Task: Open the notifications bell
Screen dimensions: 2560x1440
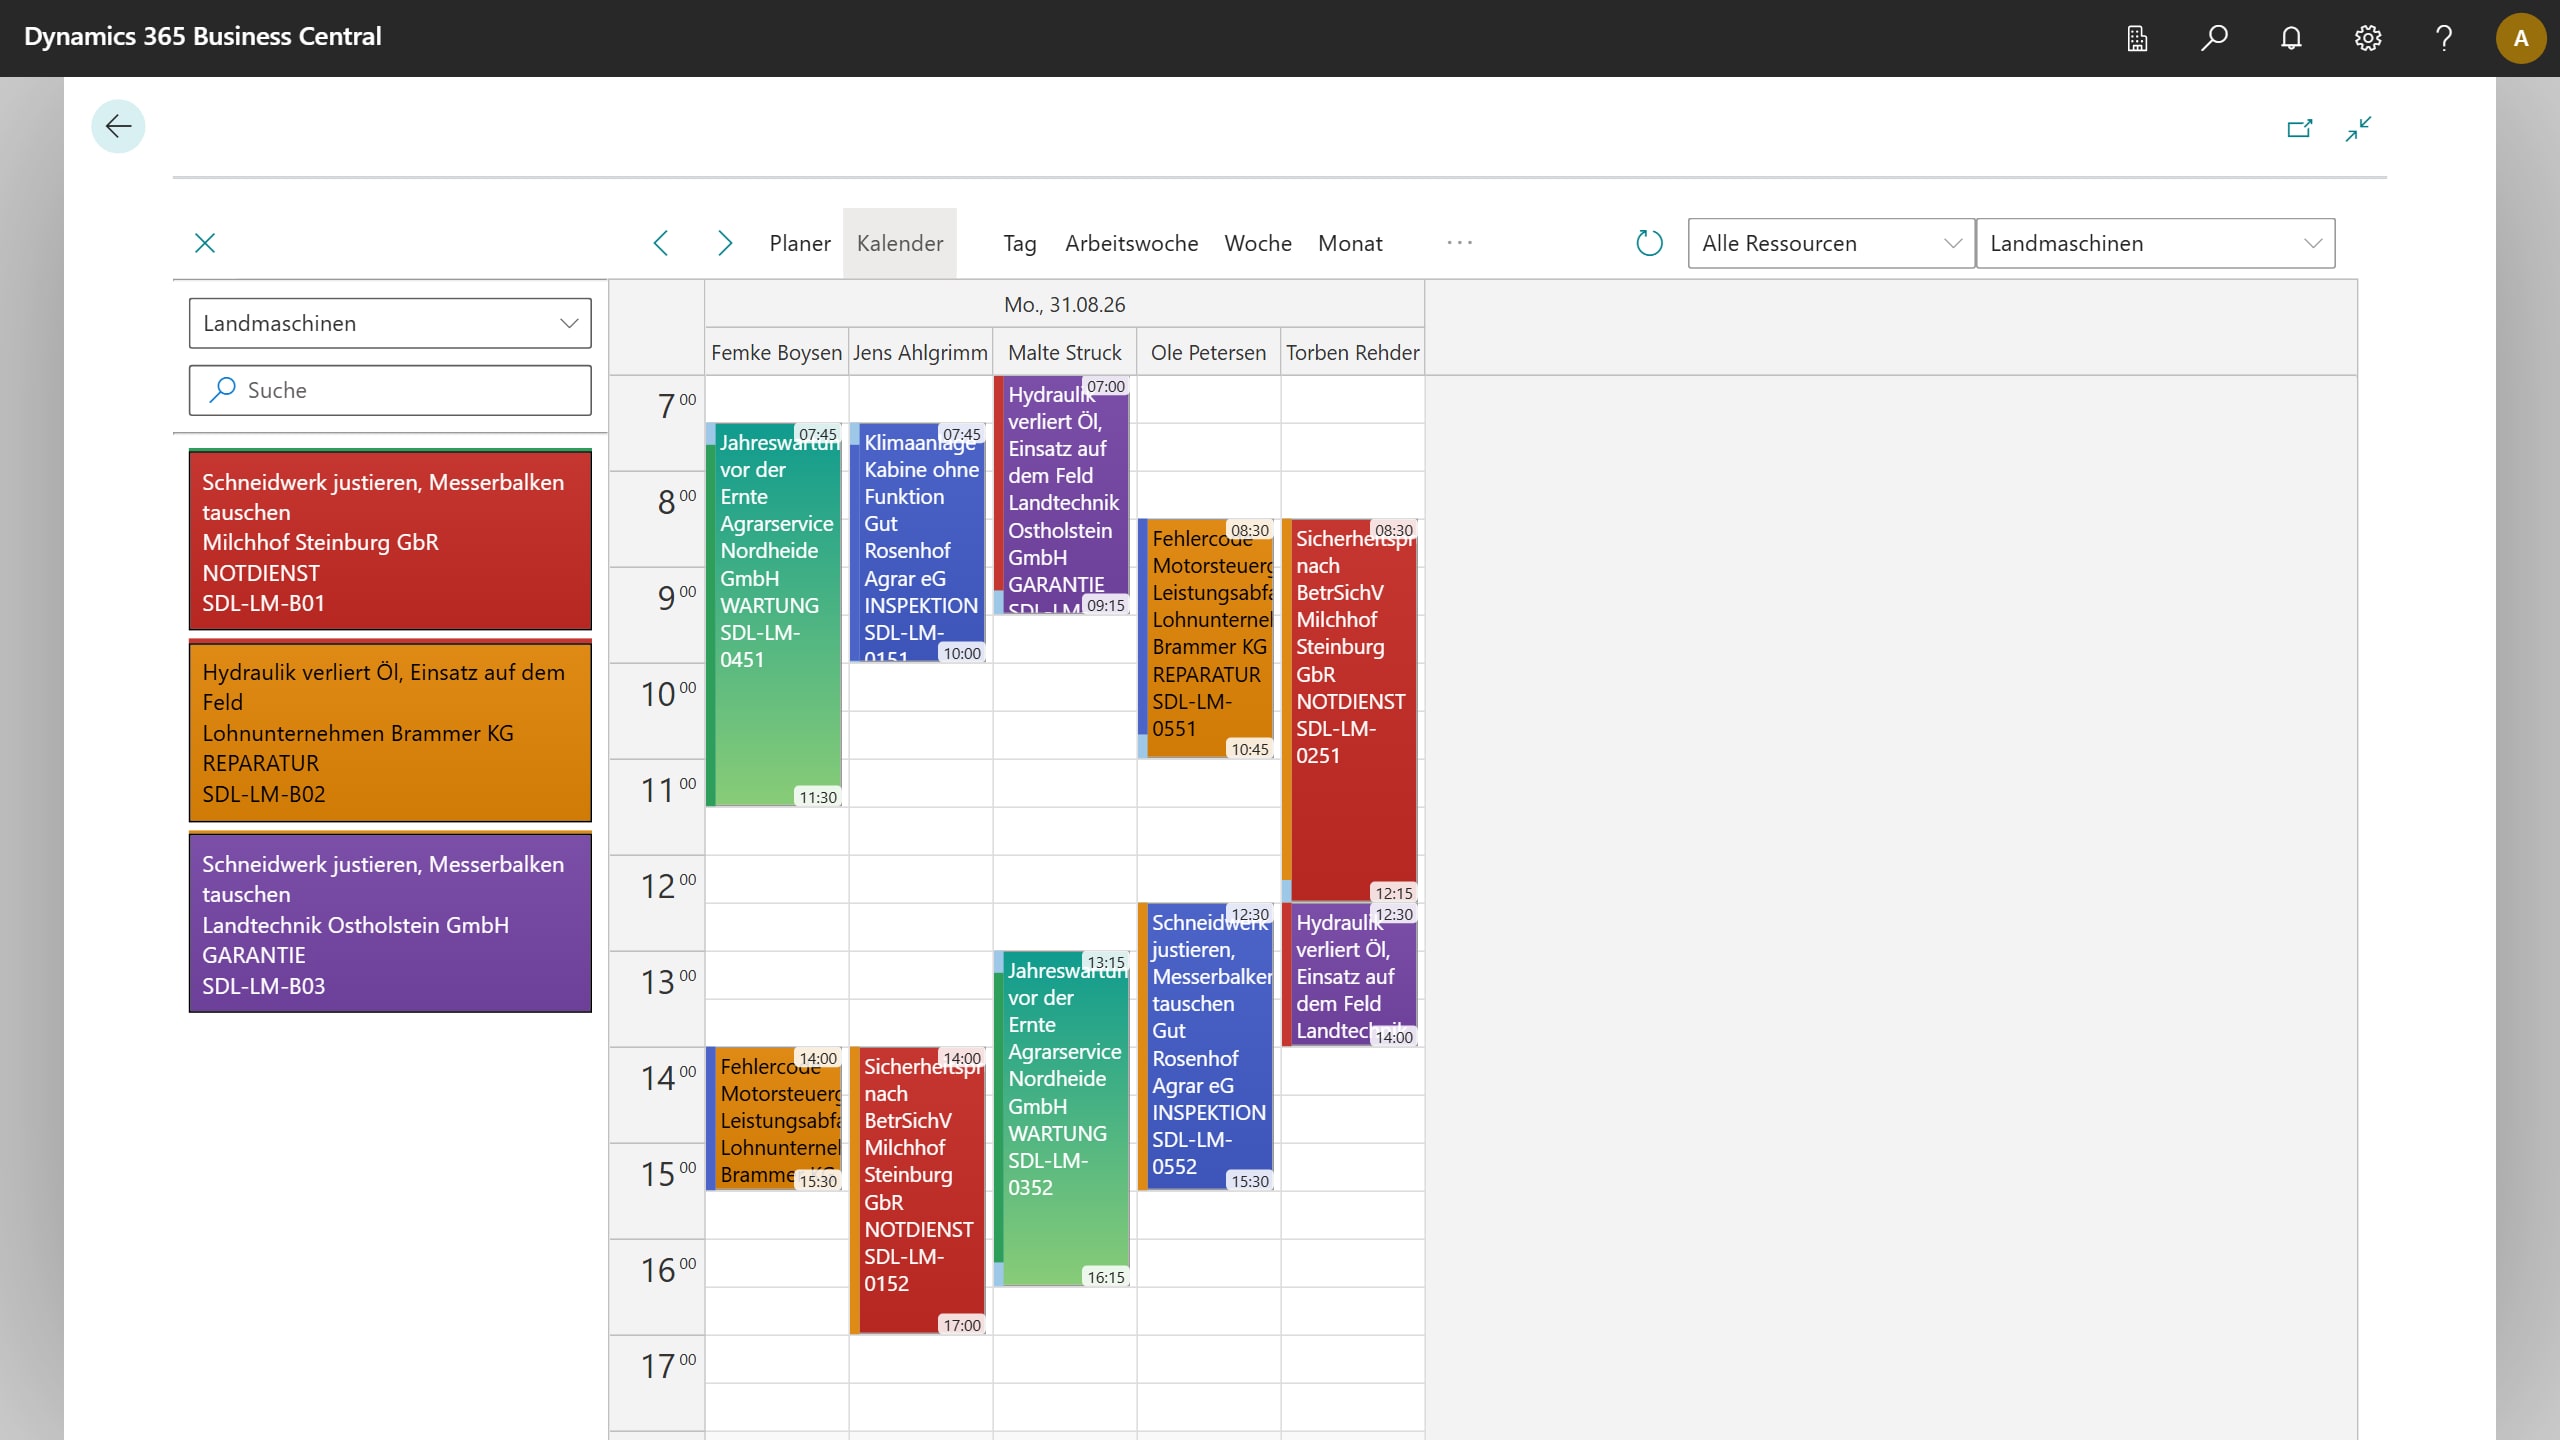Action: tap(2291, 38)
